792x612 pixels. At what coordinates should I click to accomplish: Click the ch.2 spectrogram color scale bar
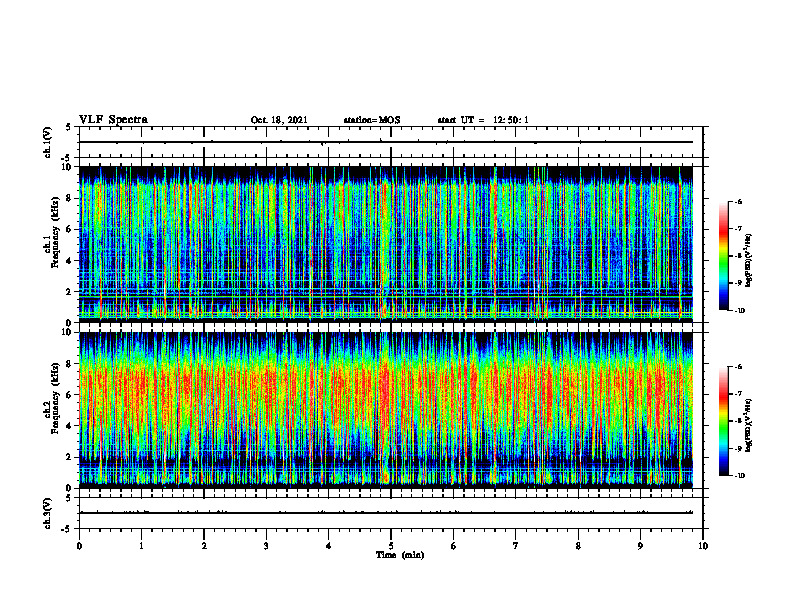[724, 421]
